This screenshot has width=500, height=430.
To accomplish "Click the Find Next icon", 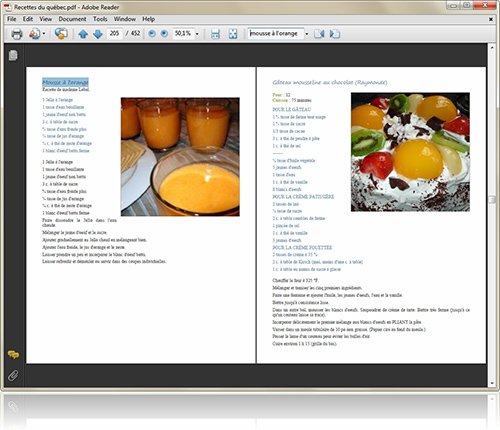I will point(335,34).
